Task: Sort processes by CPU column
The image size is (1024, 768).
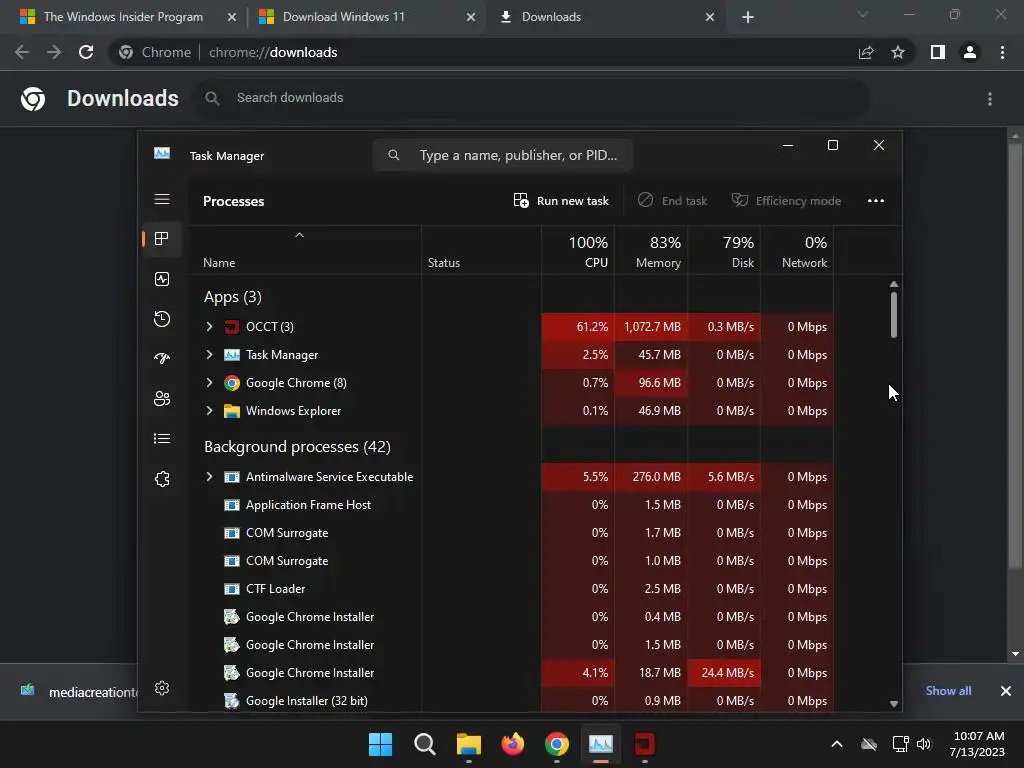Action: (x=578, y=251)
